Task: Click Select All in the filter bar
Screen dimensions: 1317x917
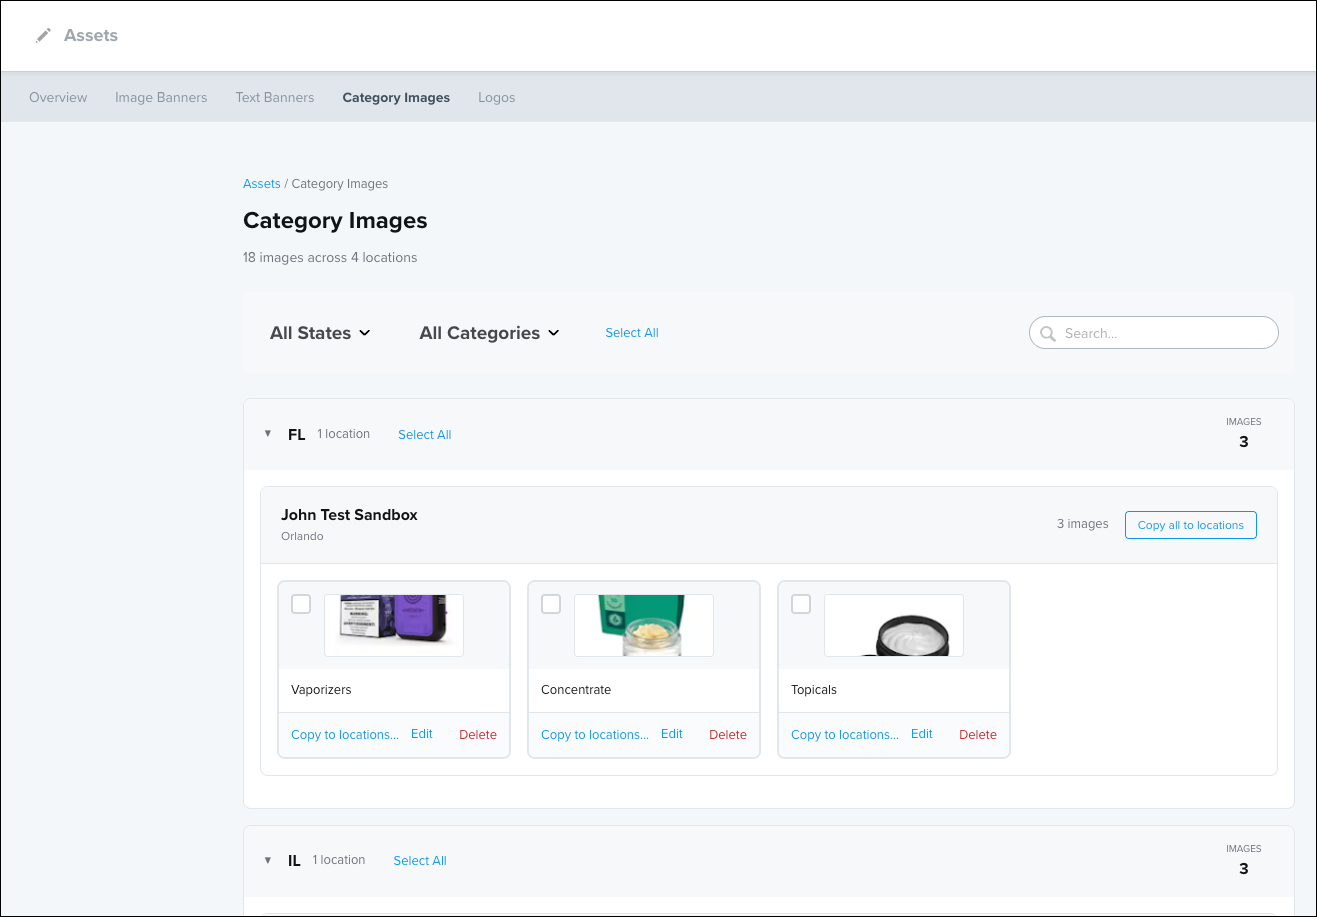Action: pyautogui.click(x=632, y=333)
